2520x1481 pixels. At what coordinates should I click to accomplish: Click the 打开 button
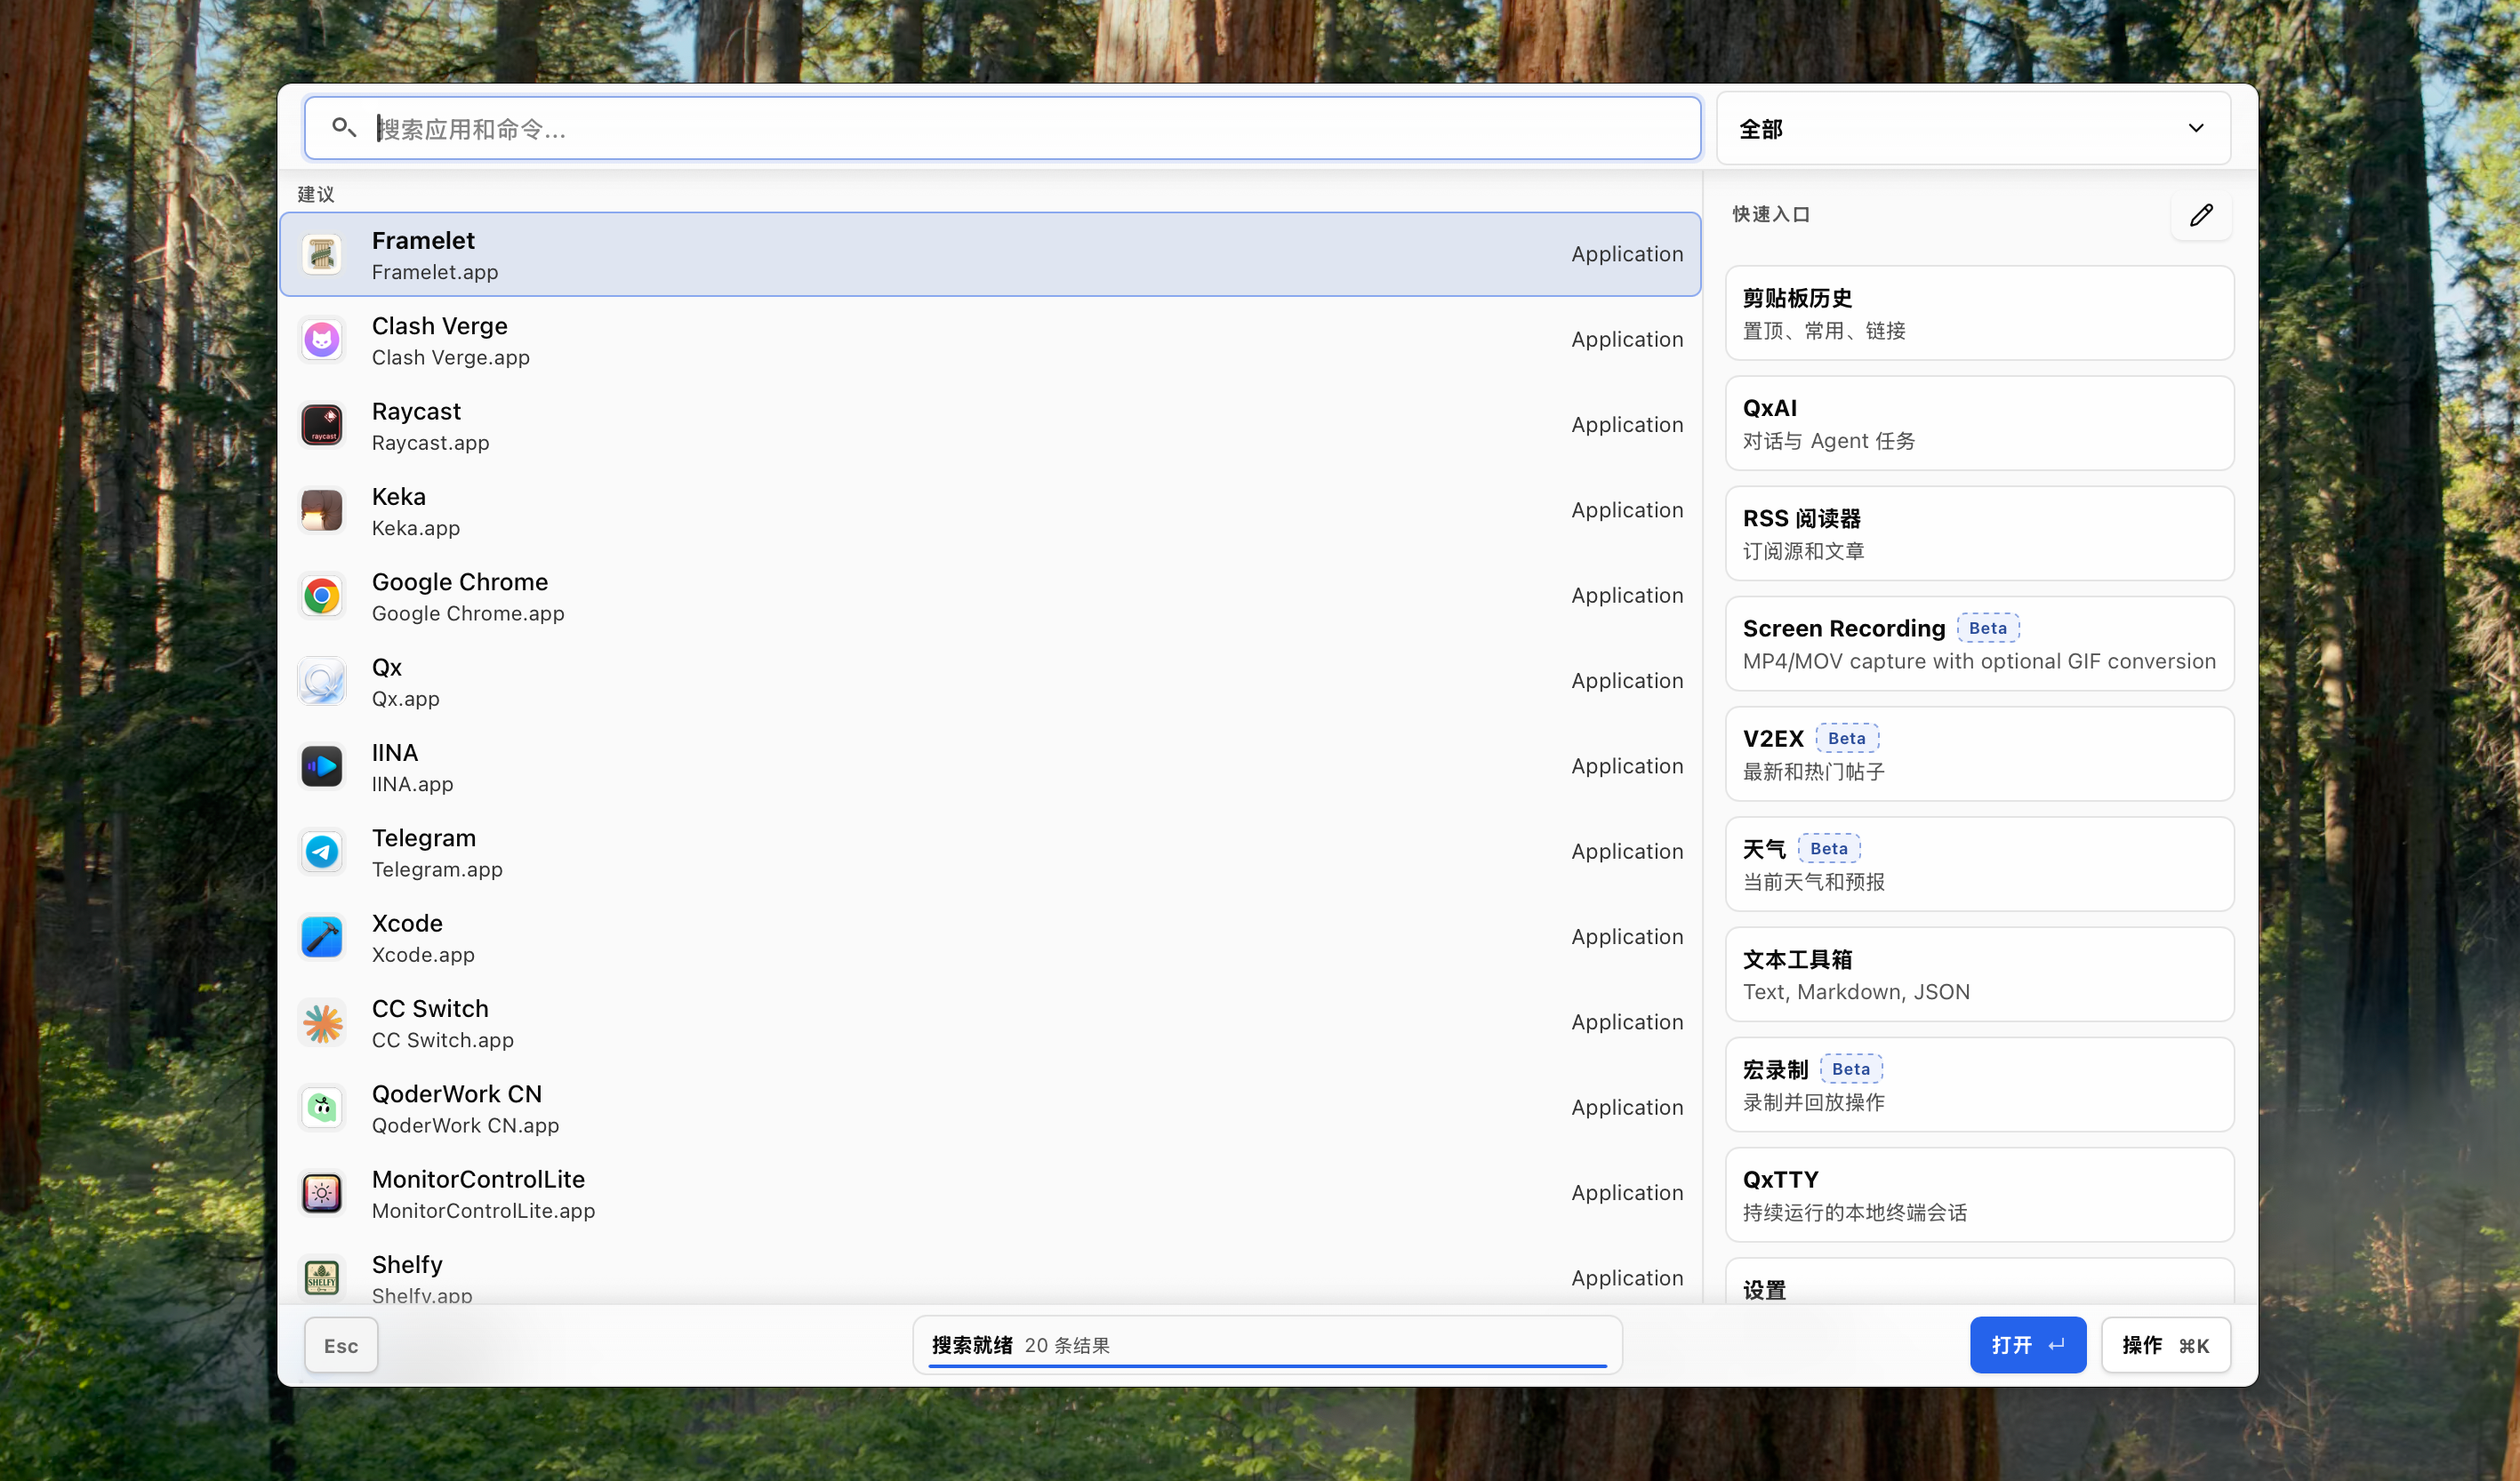pyautogui.click(x=2027, y=1346)
